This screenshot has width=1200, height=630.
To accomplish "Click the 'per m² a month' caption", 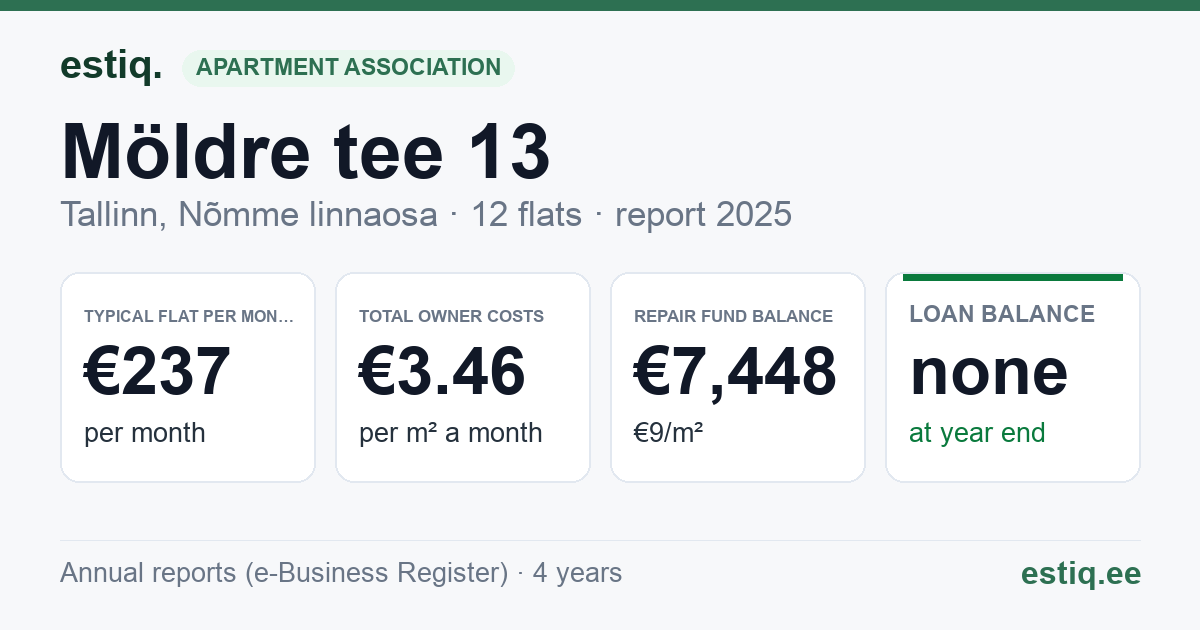I will [x=451, y=433].
